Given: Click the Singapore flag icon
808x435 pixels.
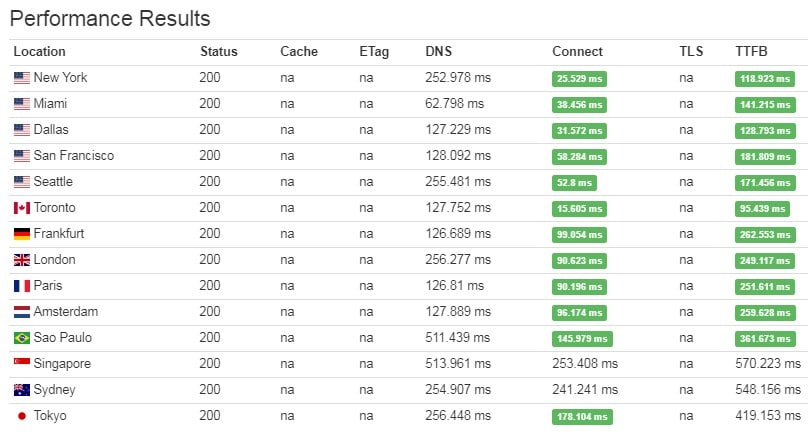Looking at the screenshot, I should pyautogui.click(x=22, y=363).
